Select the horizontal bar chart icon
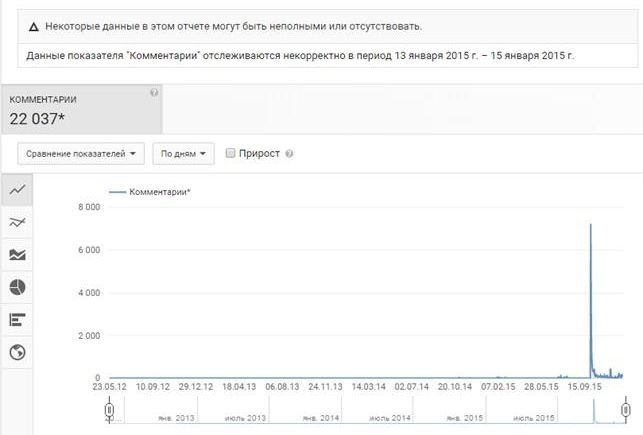Viewport: 643px width, 435px height. tap(17, 319)
